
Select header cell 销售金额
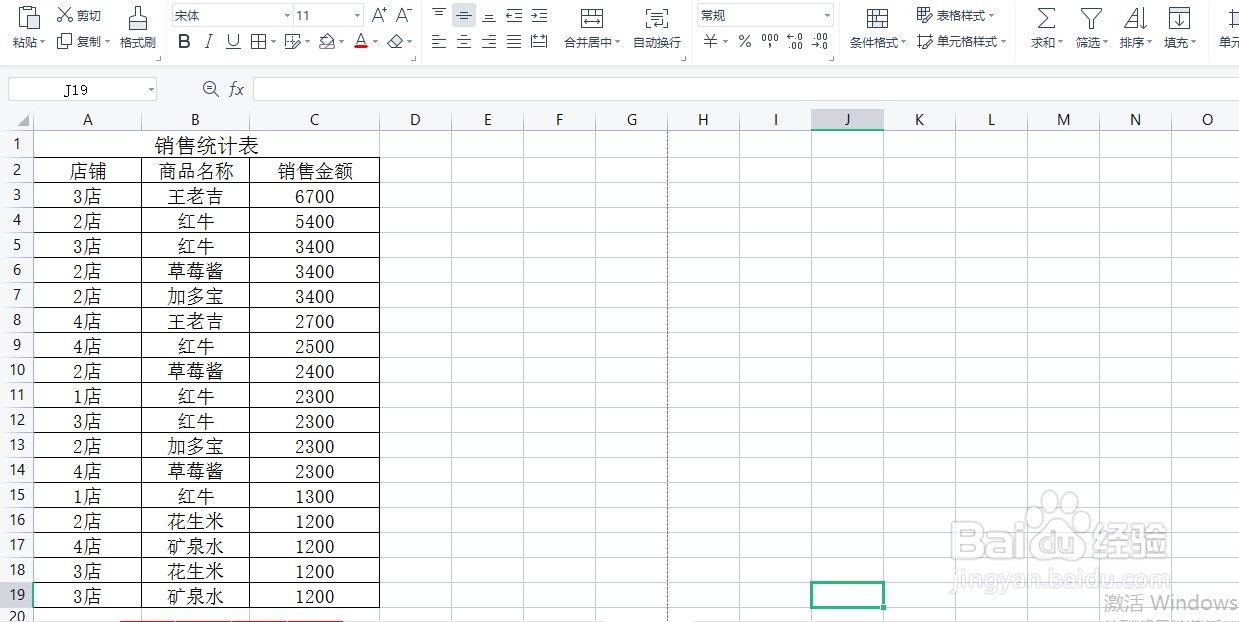(315, 170)
